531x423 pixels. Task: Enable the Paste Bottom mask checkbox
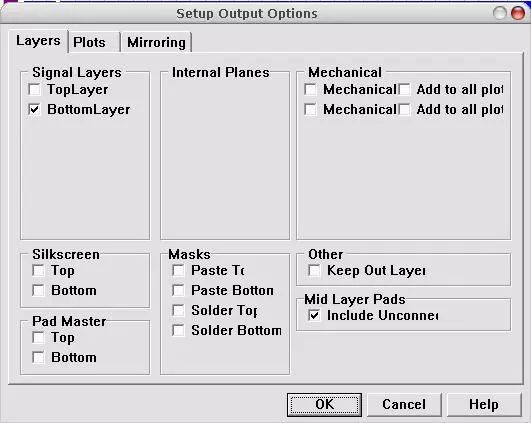(178, 290)
